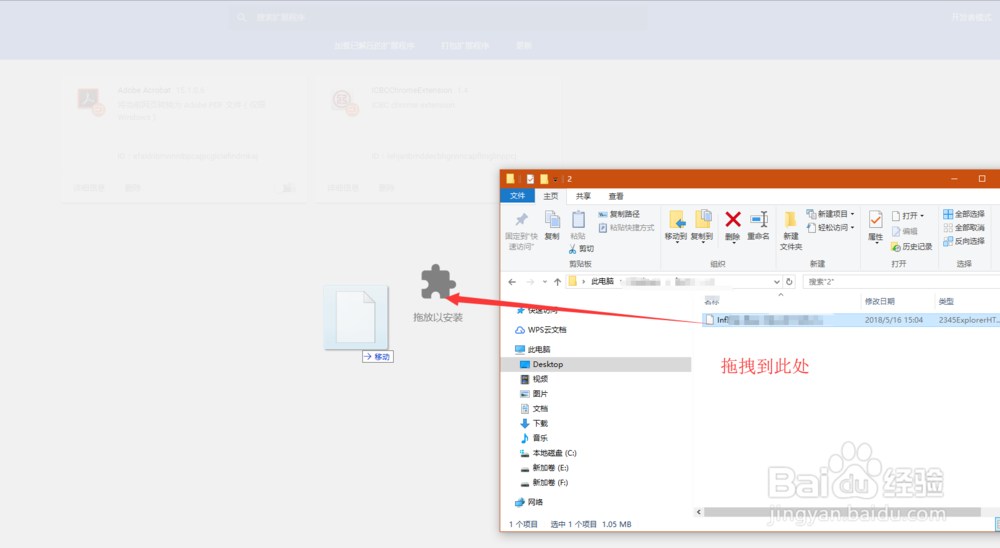Click the Copy (复制) ribbon icon
Image resolution: width=1000 pixels, height=548 pixels.
point(552,219)
